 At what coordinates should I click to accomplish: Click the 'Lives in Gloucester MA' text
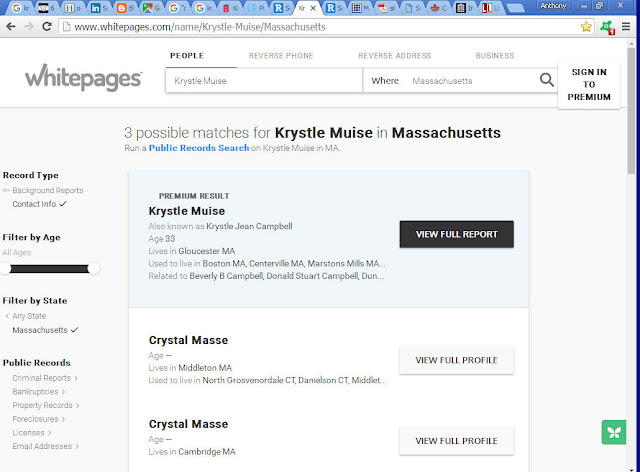[x=191, y=251]
